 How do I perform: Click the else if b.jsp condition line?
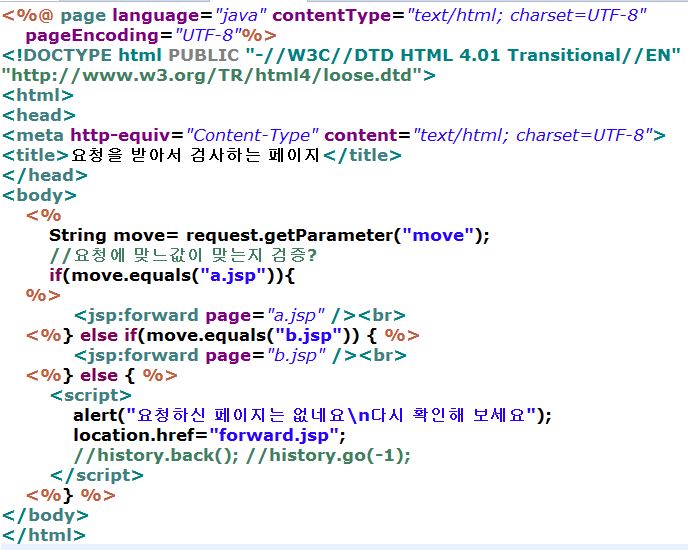223,335
